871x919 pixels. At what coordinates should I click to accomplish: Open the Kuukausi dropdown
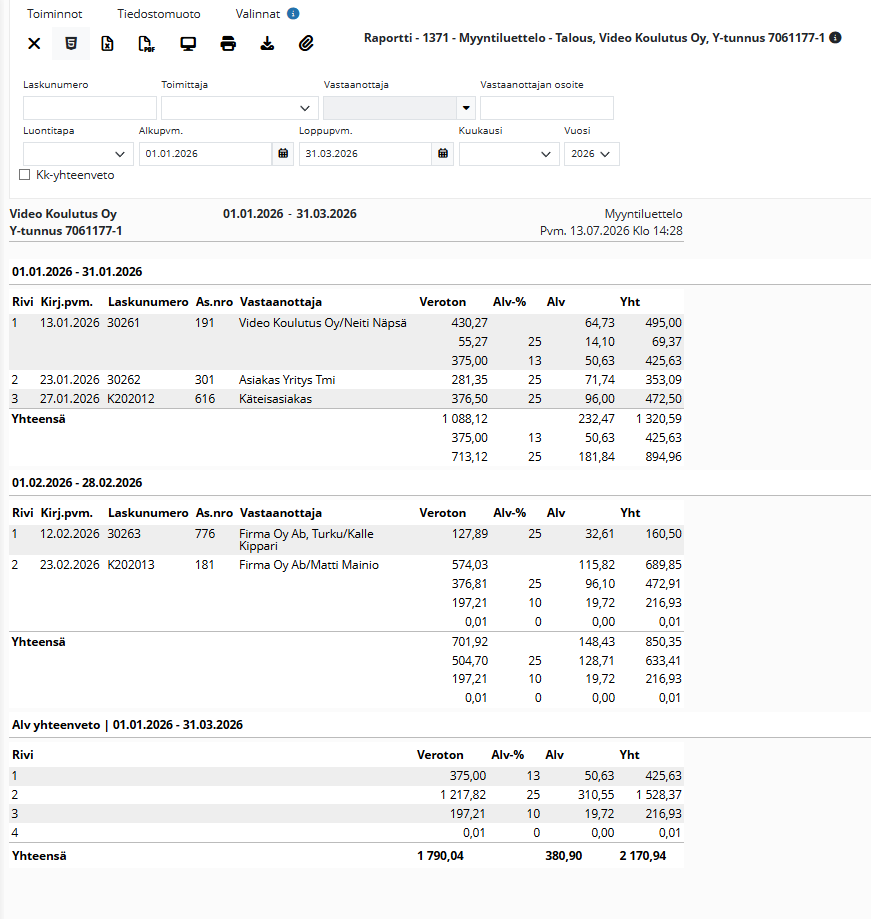[509, 154]
